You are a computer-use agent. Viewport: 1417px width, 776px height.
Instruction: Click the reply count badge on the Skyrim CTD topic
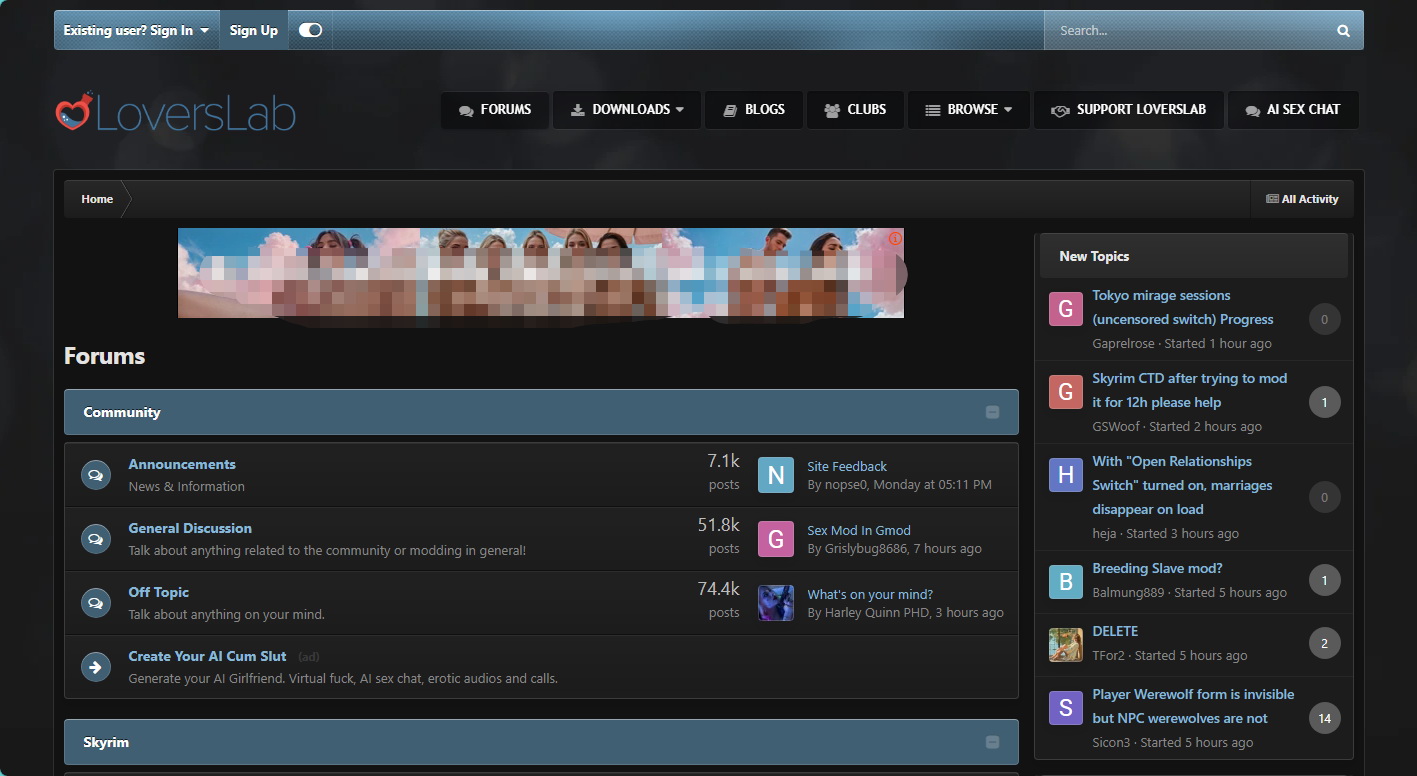coord(1325,403)
